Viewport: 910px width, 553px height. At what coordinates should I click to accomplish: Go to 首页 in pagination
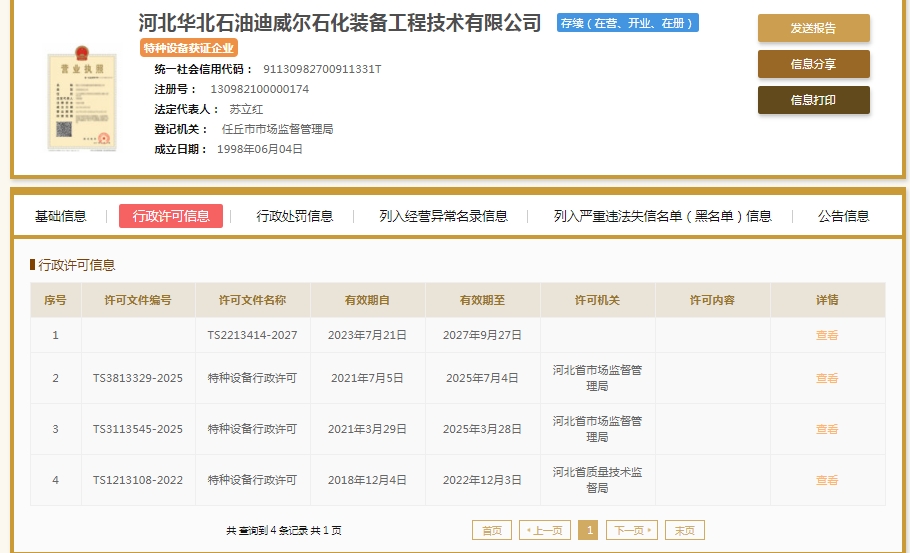click(492, 530)
